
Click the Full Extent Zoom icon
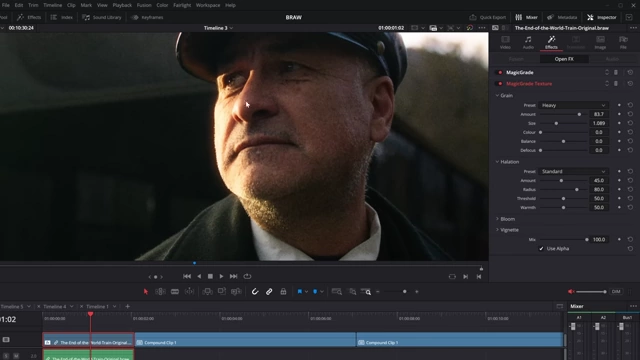337,292
